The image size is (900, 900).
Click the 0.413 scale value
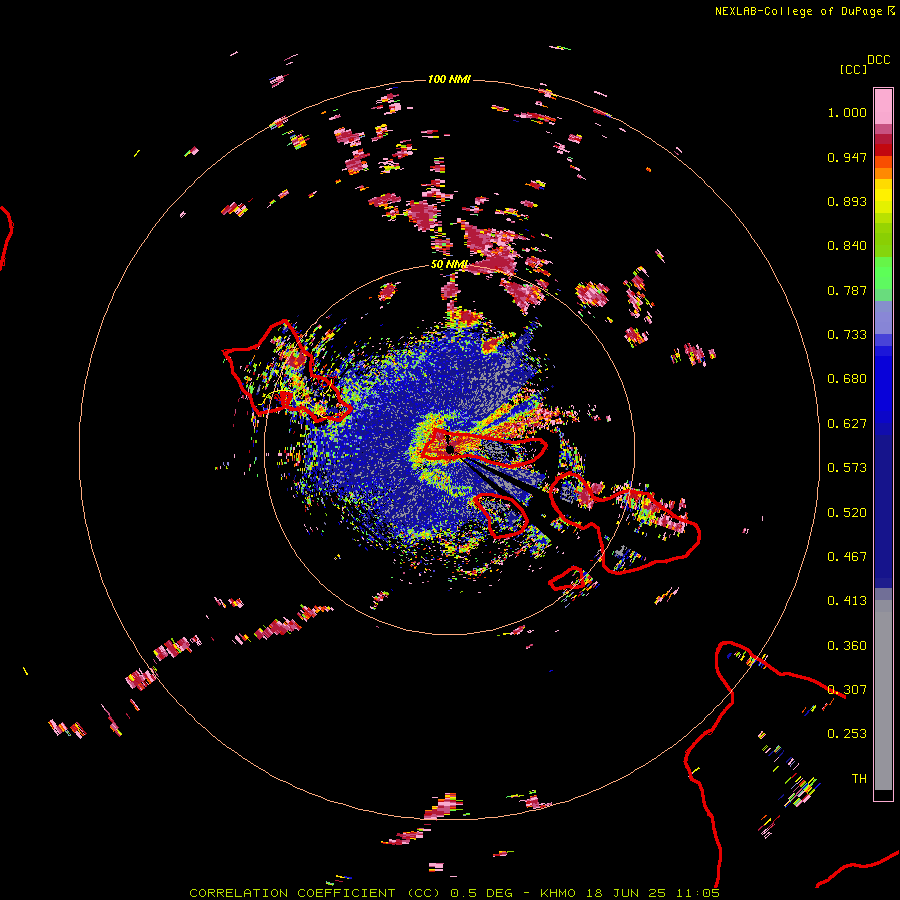847,601
